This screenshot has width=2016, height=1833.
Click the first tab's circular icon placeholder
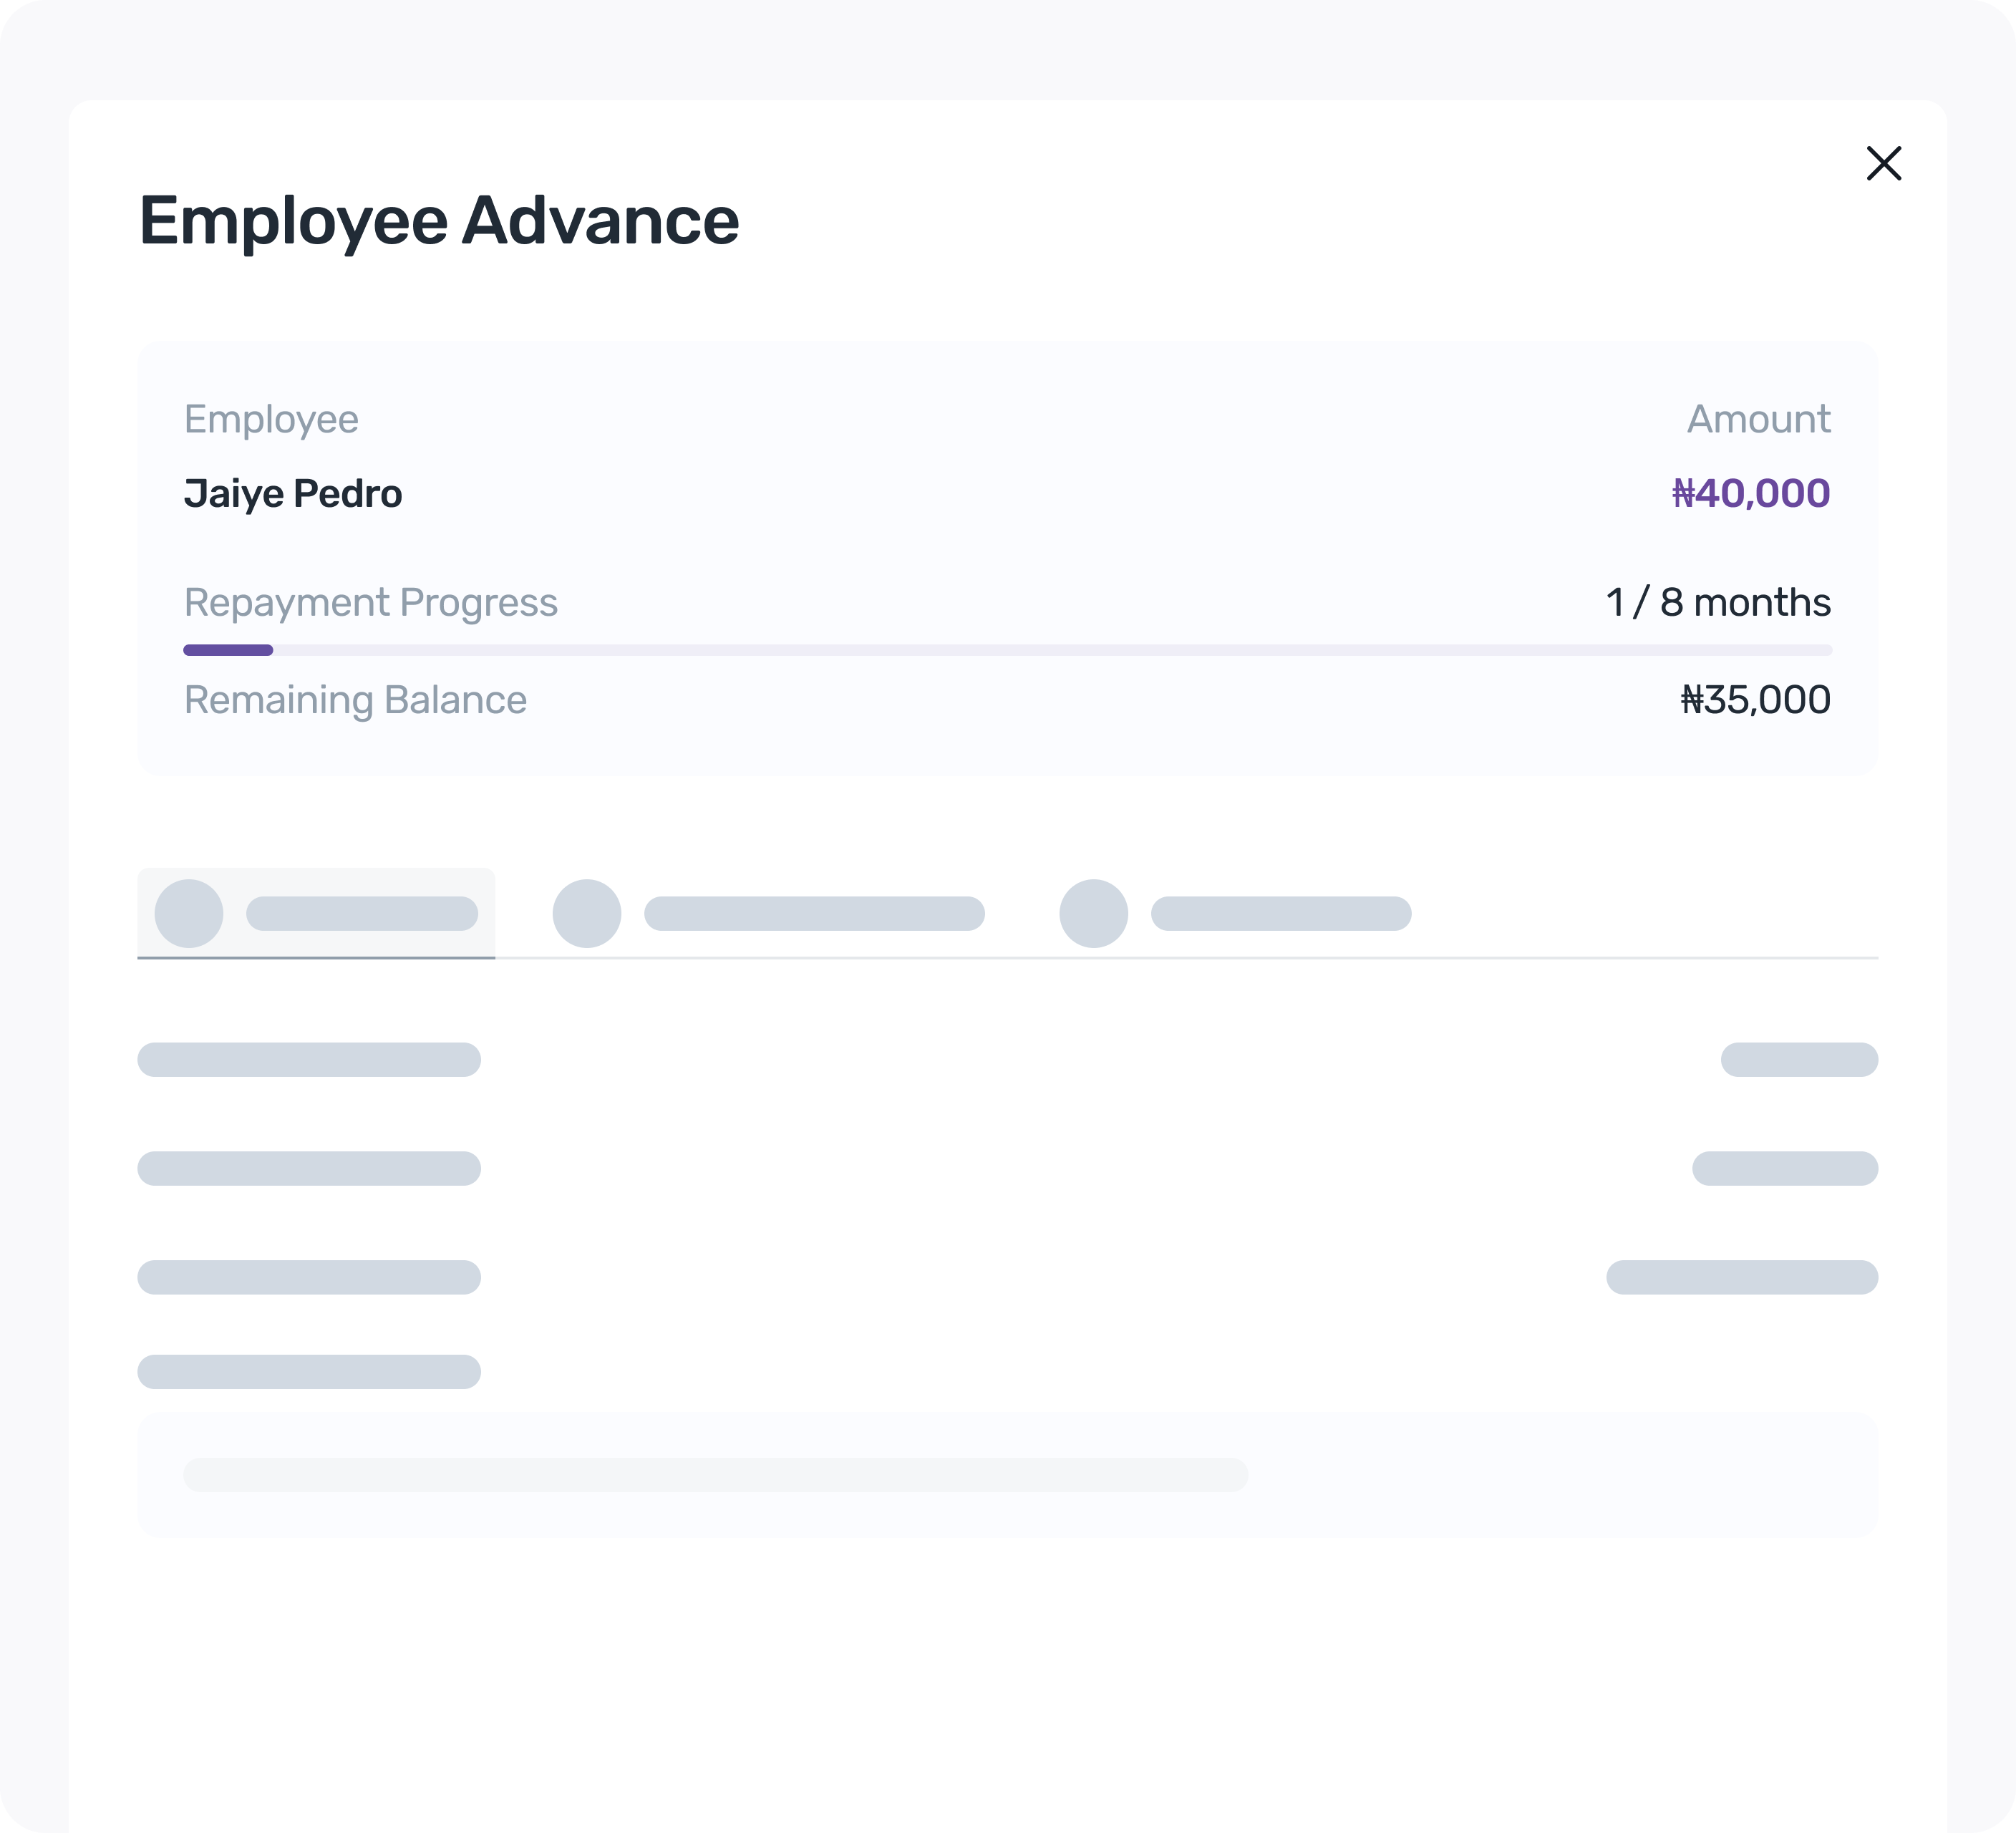188,913
